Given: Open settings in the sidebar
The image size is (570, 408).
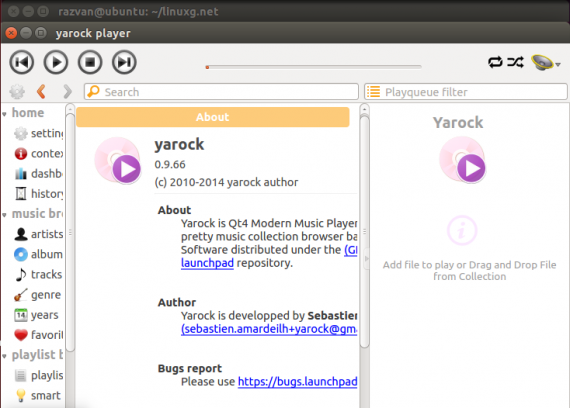Looking at the screenshot, I should click(38, 133).
